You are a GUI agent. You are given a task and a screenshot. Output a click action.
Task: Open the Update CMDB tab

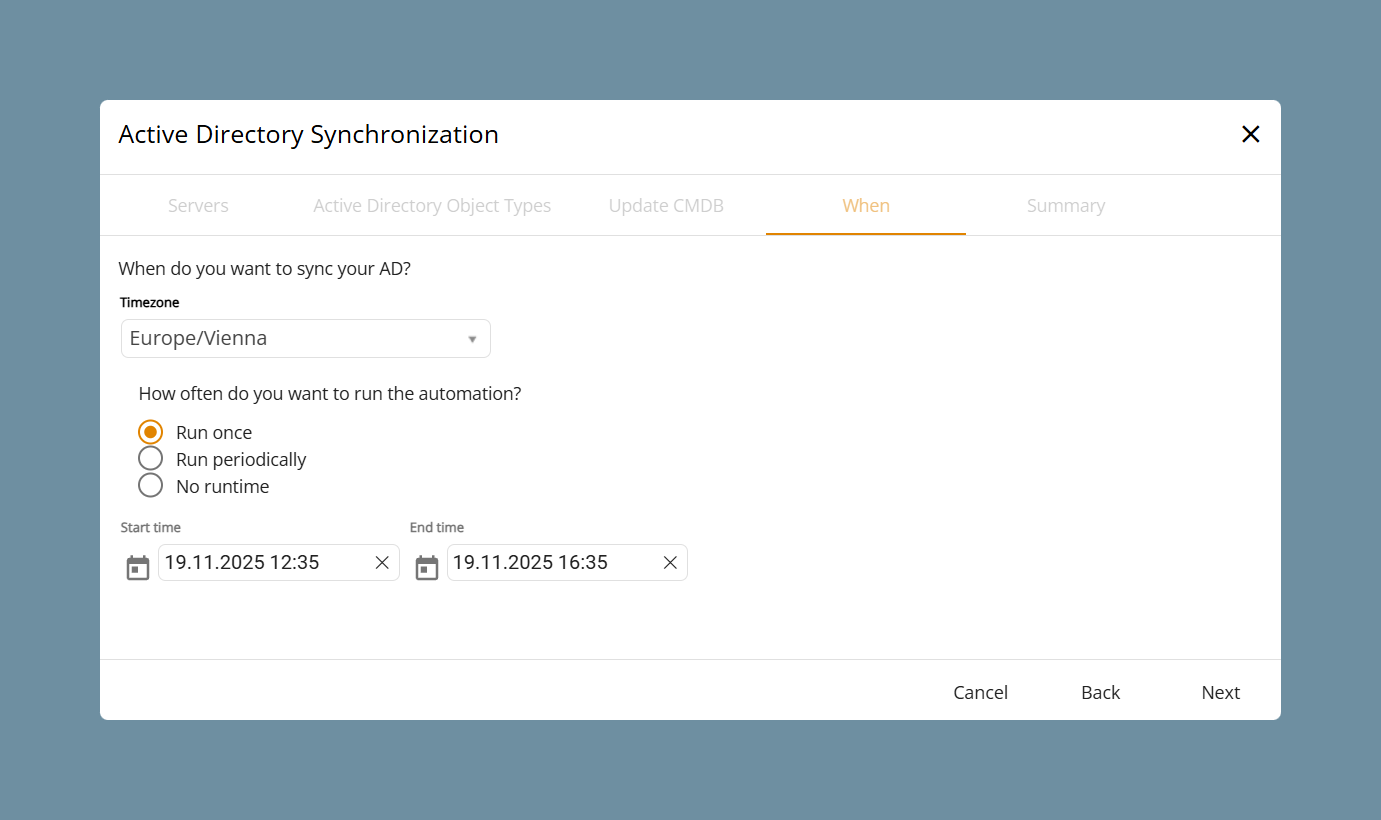[x=666, y=206]
